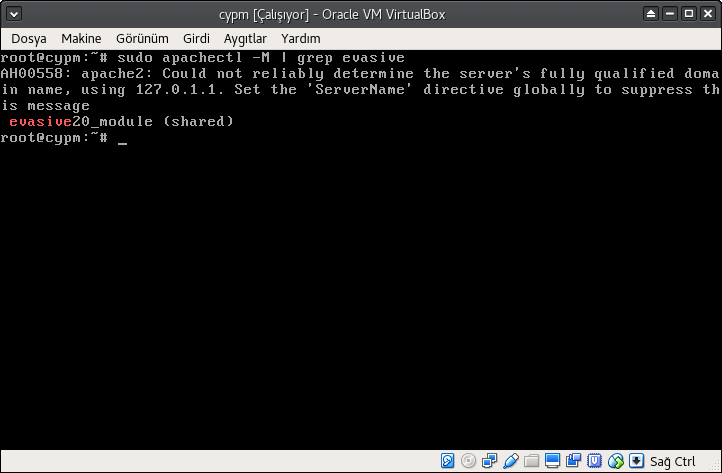Image resolution: width=722 pixels, height=473 pixels.
Task: Click the optical disc drive status icon
Action: coord(469,461)
